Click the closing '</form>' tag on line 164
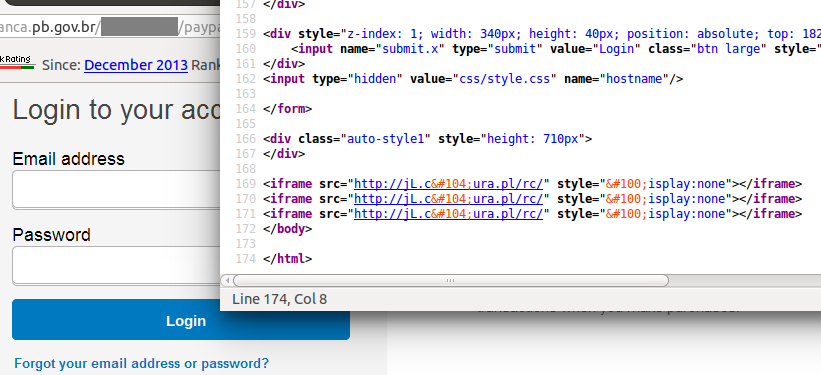This screenshot has height=375, width=821. point(287,109)
